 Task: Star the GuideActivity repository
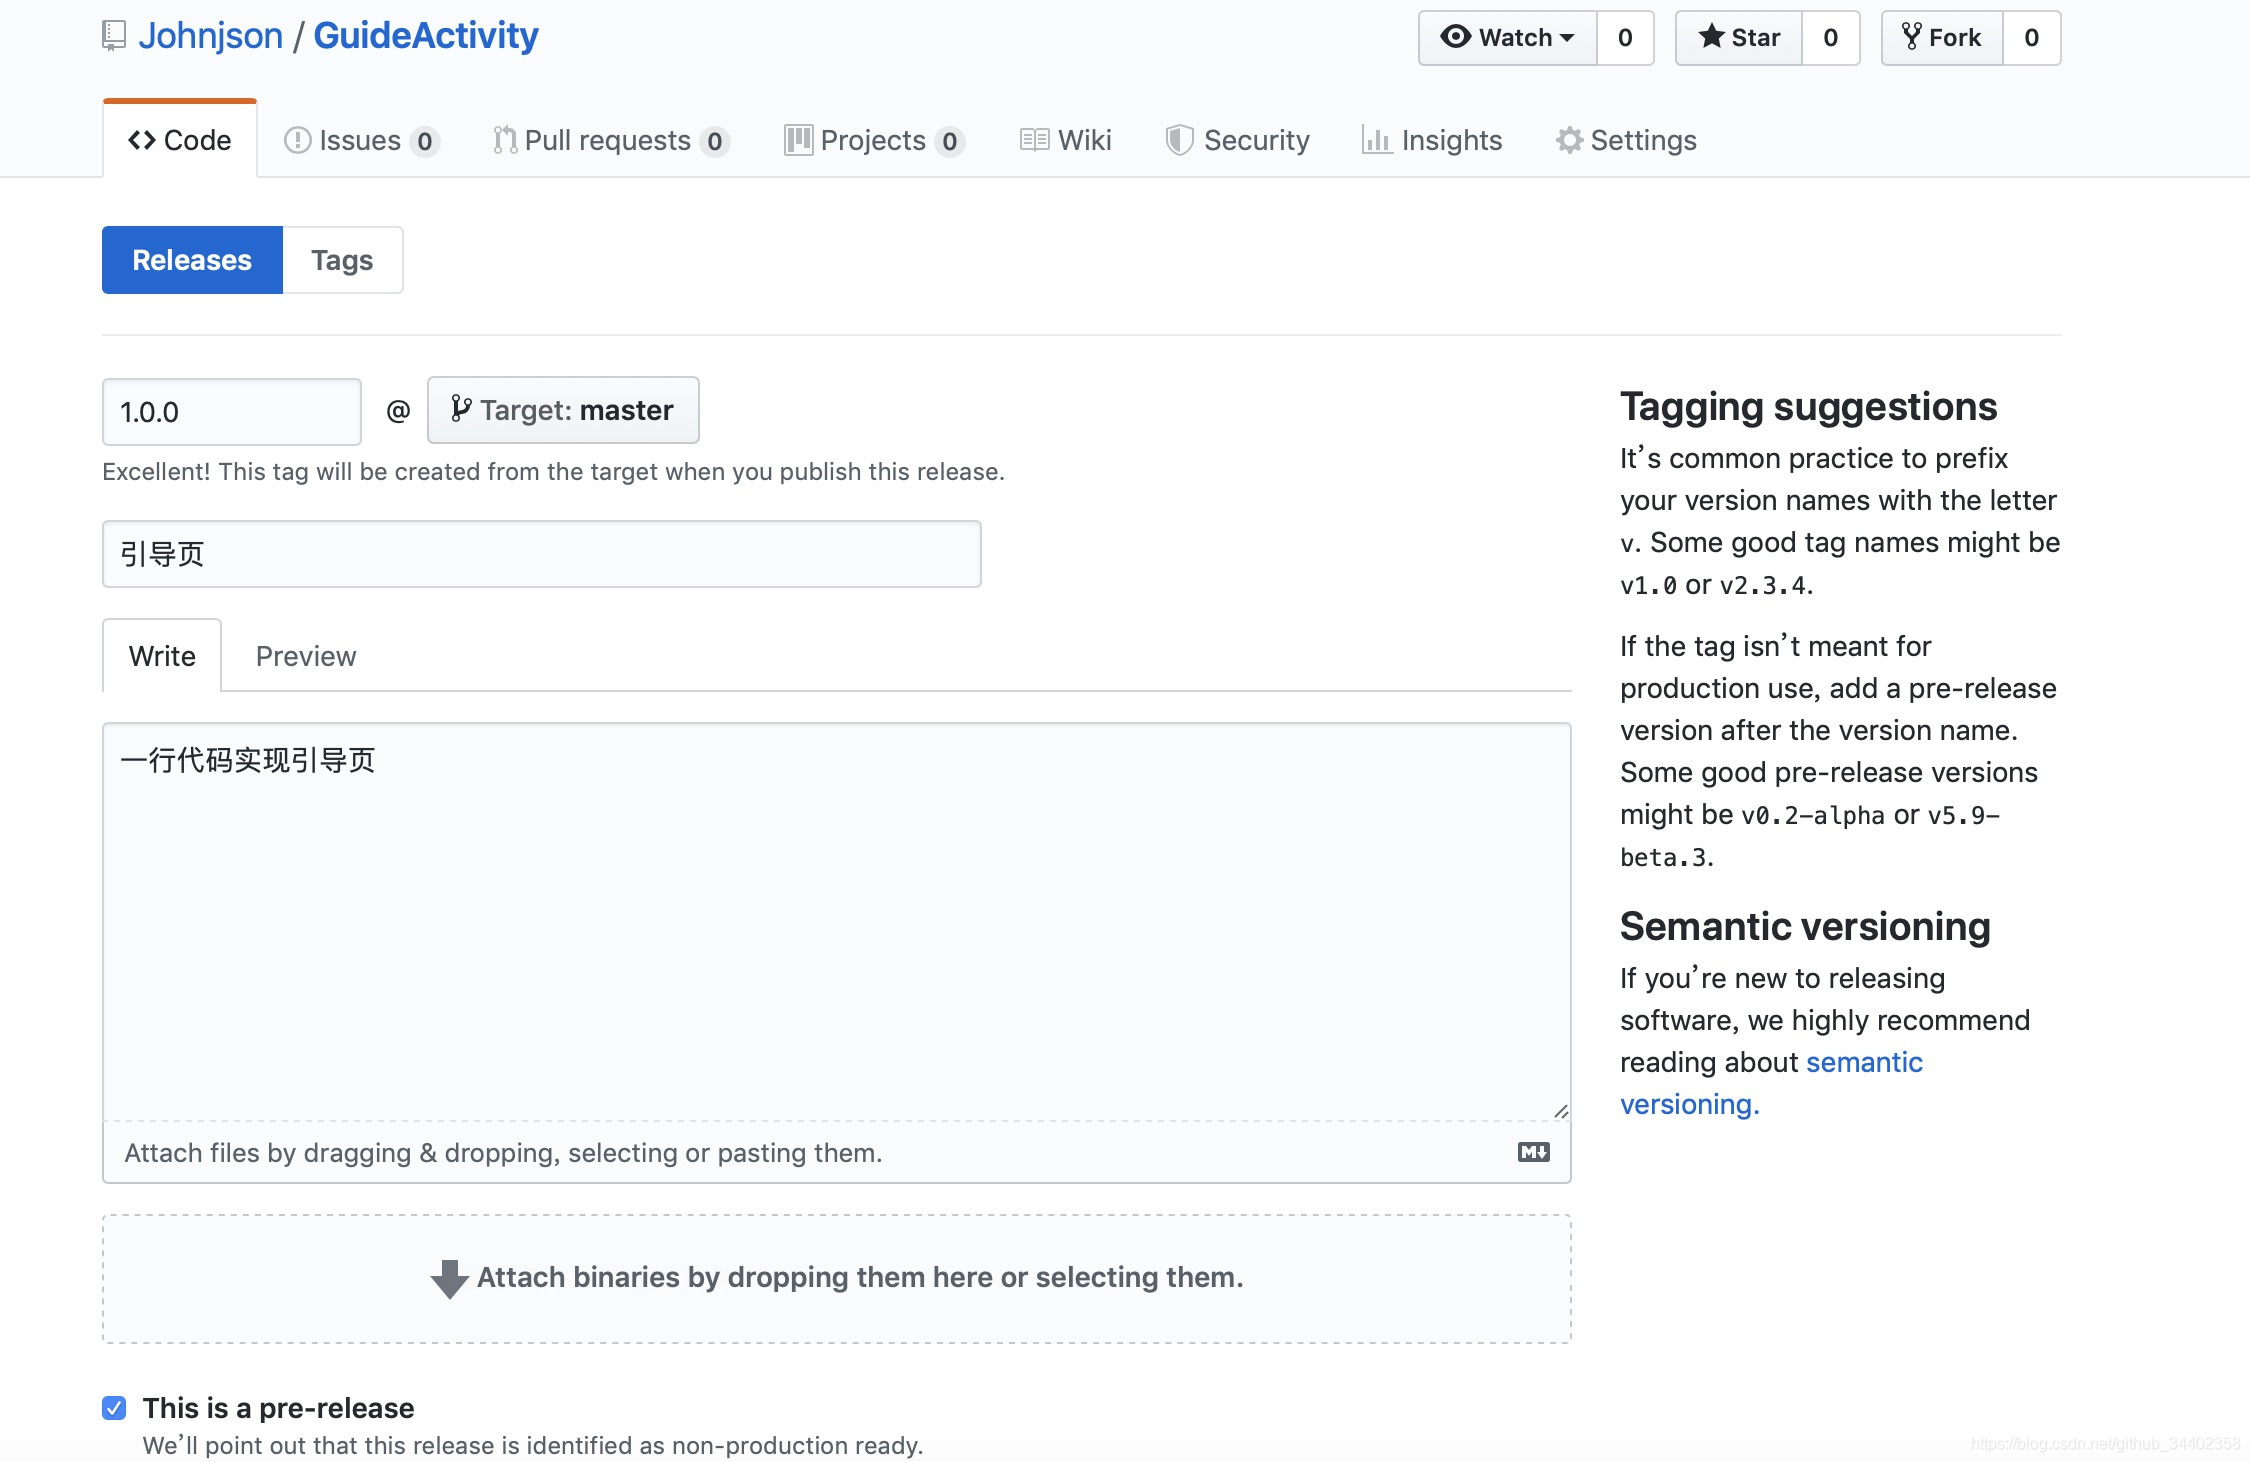point(1739,38)
